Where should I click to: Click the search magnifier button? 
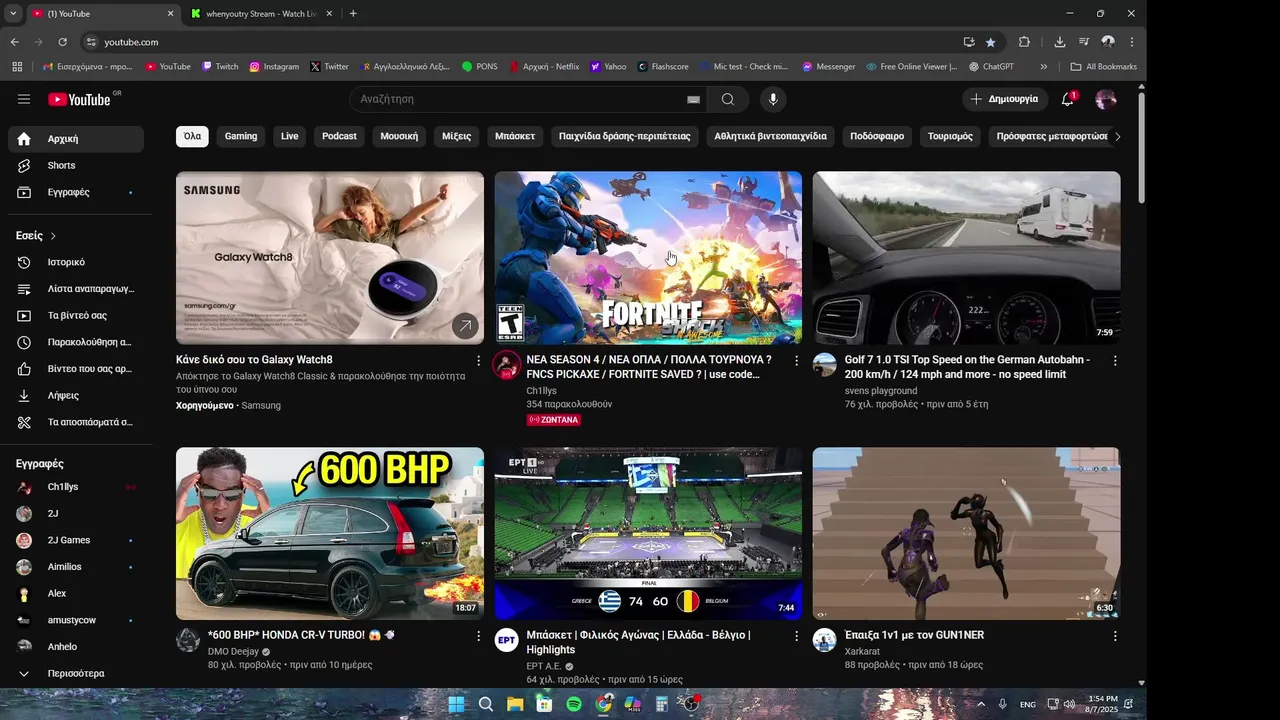pos(728,99)
